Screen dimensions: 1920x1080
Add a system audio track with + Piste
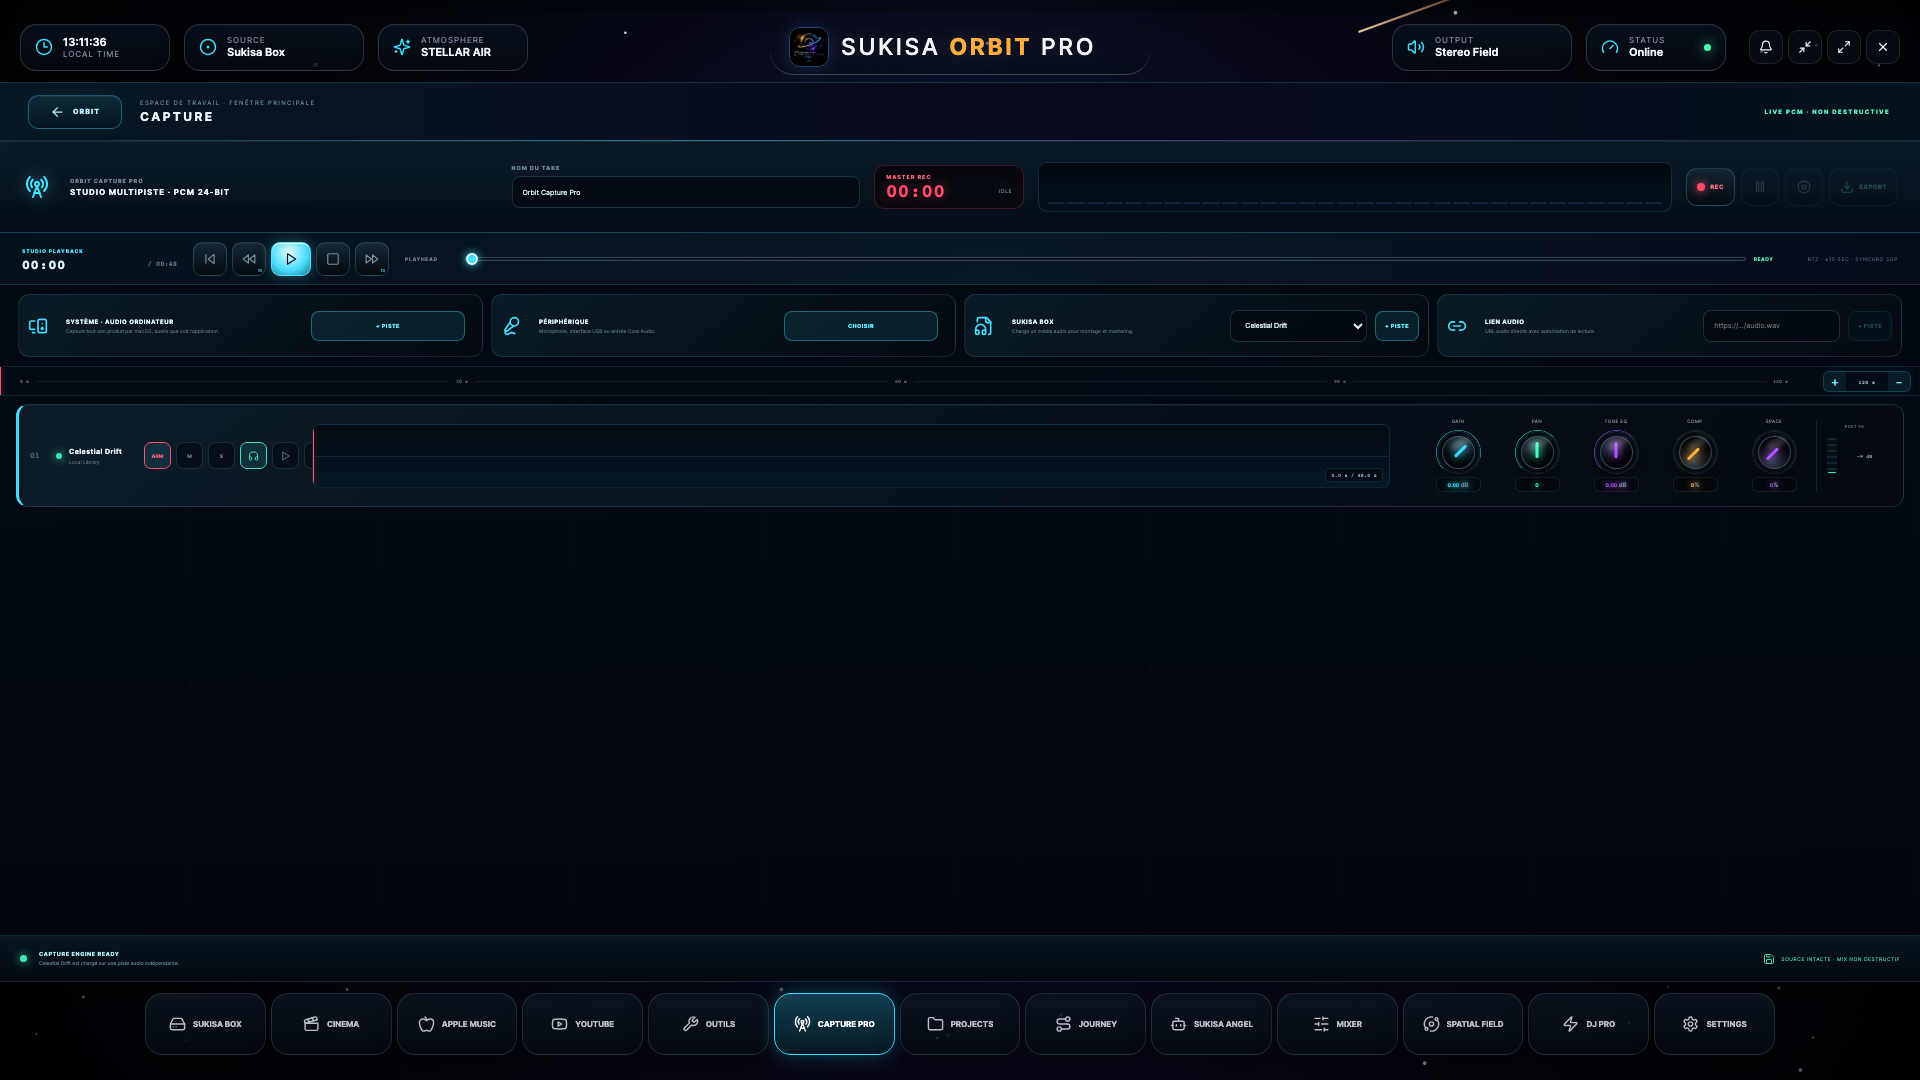[388, 326]
